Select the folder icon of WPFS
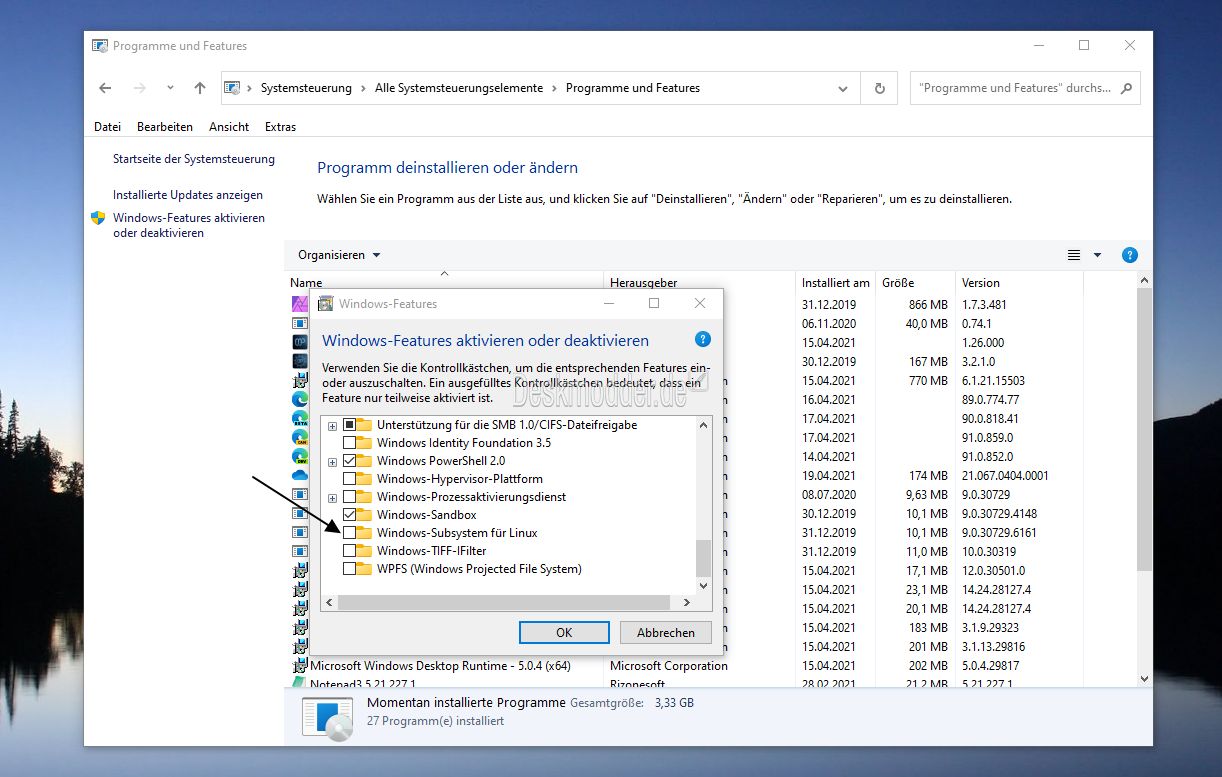Viewport: 1222px width, 777px height. (365, 569)
